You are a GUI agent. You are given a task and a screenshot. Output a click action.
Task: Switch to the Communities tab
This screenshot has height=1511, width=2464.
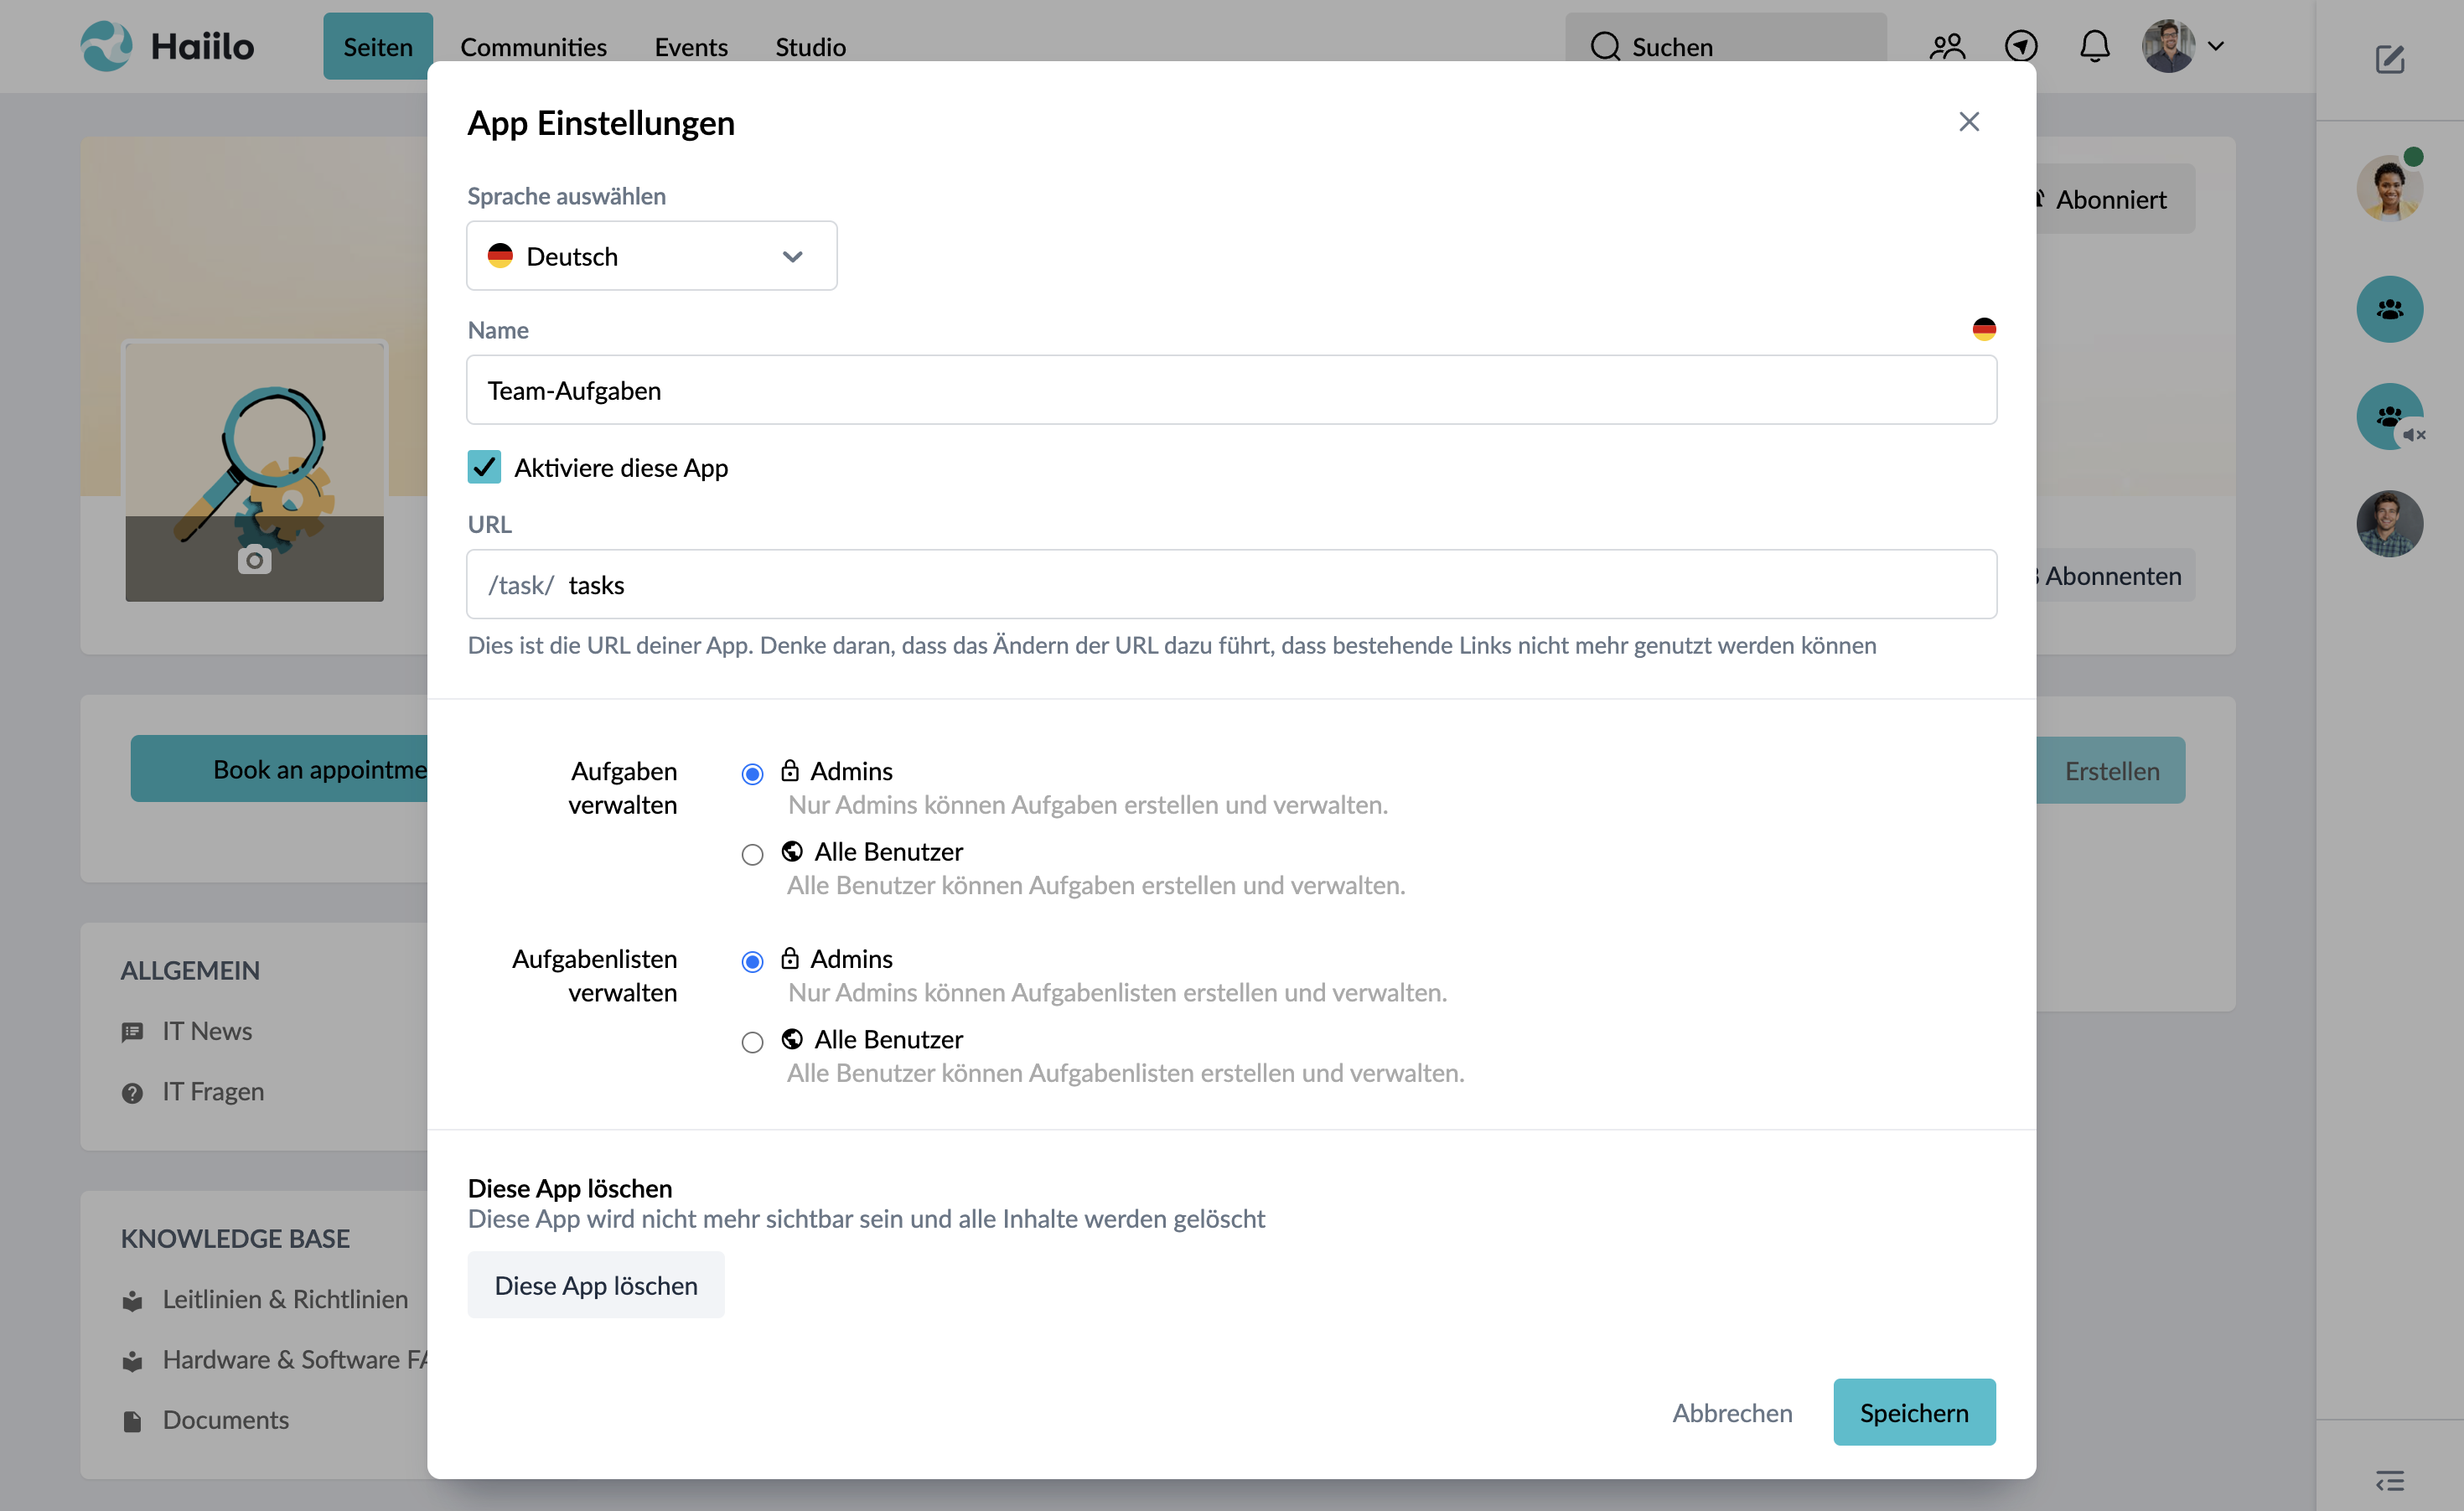533,46
